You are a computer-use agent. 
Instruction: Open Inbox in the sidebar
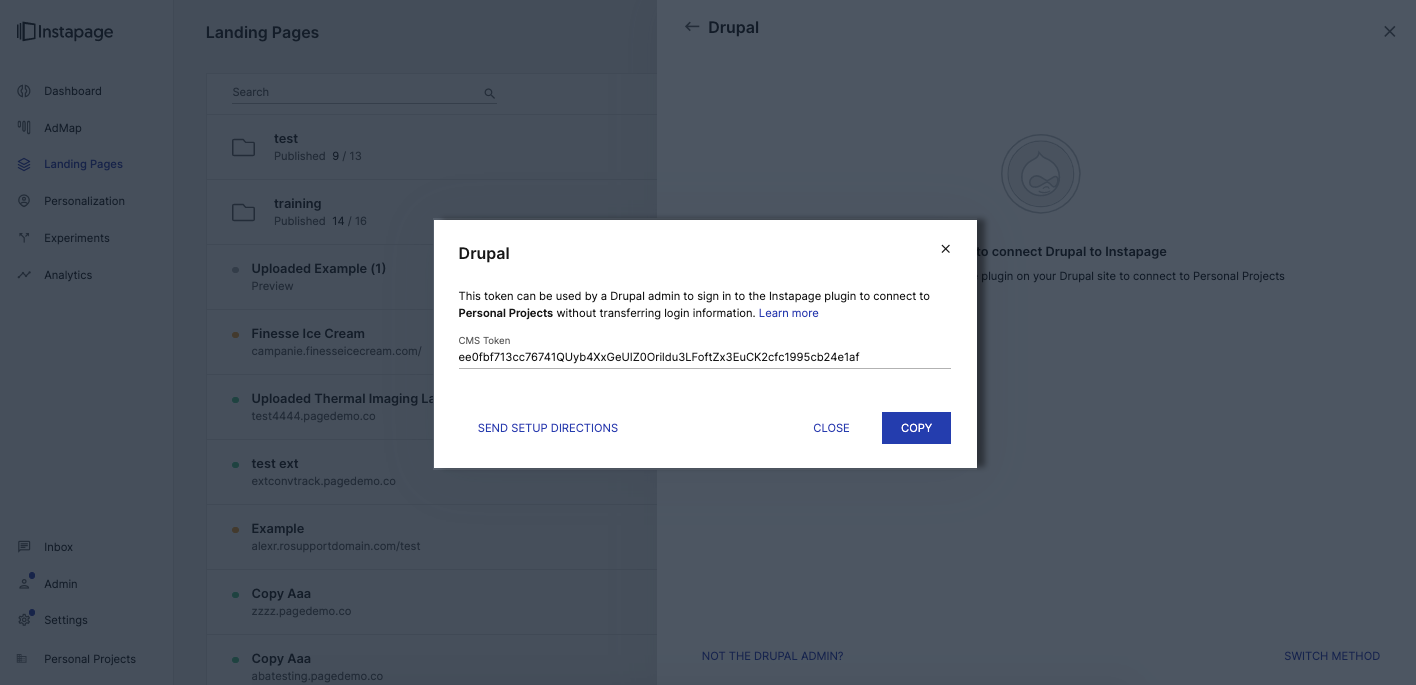pyautogui.click(x=58, y=547)
